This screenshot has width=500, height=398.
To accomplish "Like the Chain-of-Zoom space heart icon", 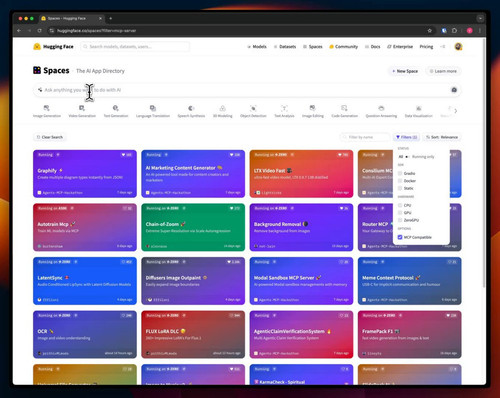I will click(232, 208).
